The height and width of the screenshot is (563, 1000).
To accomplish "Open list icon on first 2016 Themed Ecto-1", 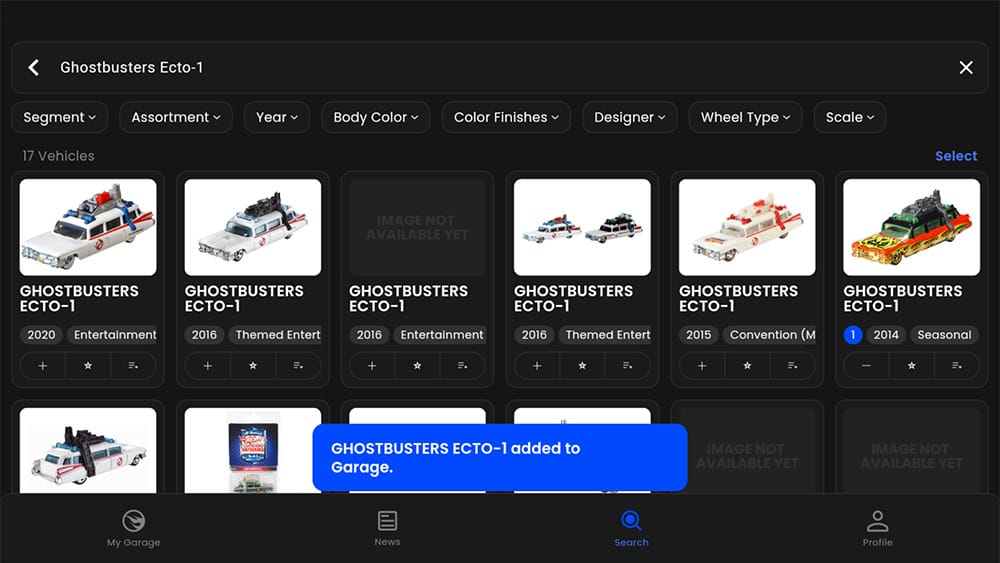I will [298, 366].
